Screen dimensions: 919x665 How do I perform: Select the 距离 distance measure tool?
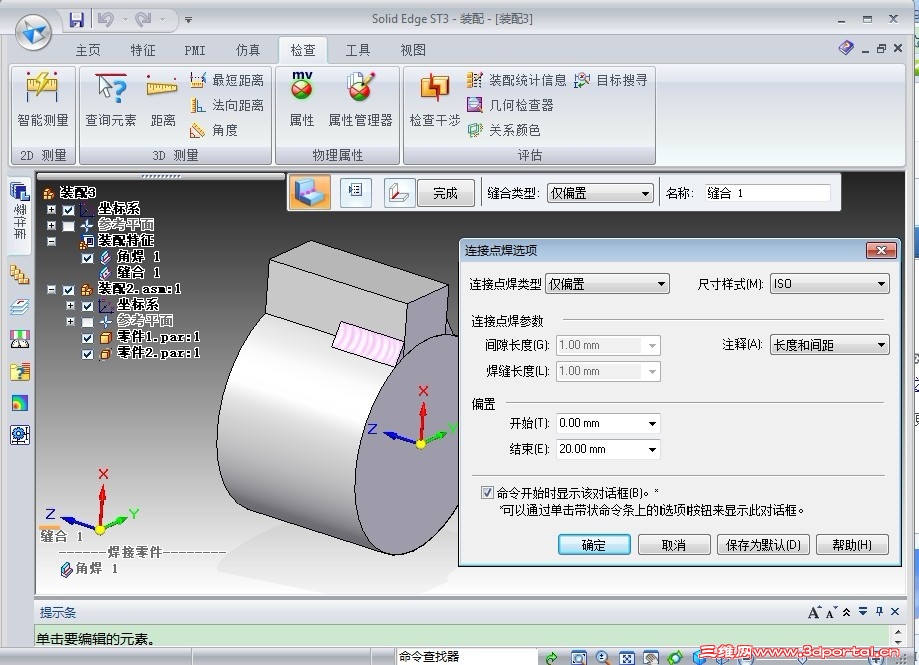[162, 100]
